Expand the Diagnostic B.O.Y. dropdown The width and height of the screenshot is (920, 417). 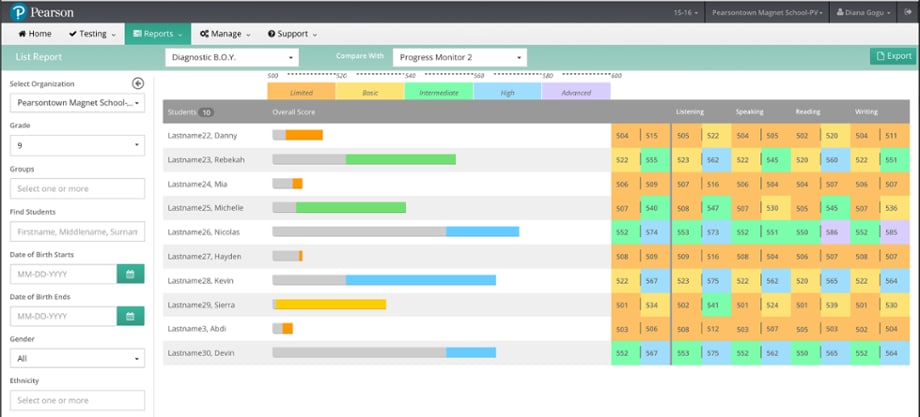[x=231, y=58]
